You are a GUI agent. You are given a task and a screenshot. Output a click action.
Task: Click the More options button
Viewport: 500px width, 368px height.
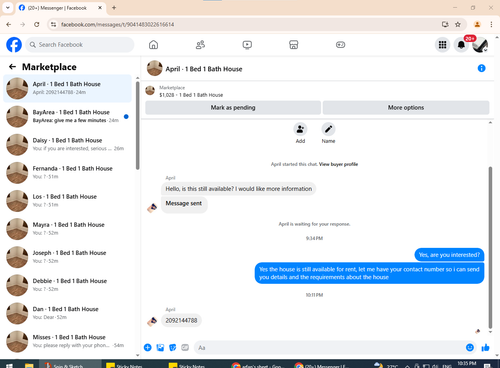tap(406, 107)
